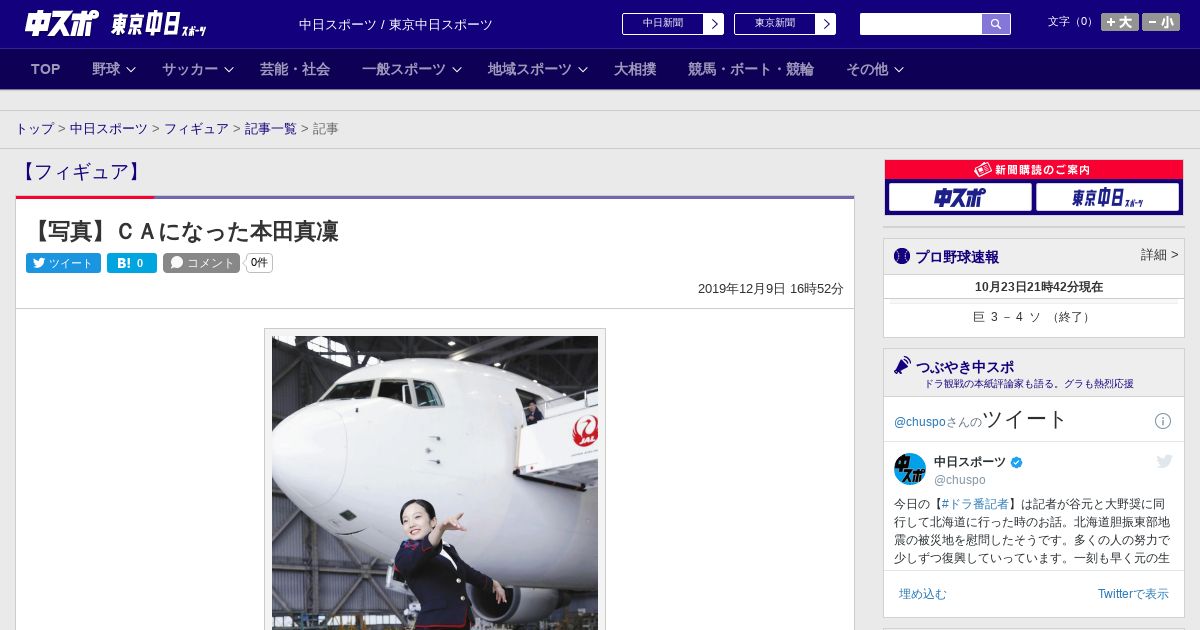This screenshot has height=630, width=1200.
Task: Click 東京中日スポーツ subscription banner button
Action: pyautogui.click(x=1107, y=198)
